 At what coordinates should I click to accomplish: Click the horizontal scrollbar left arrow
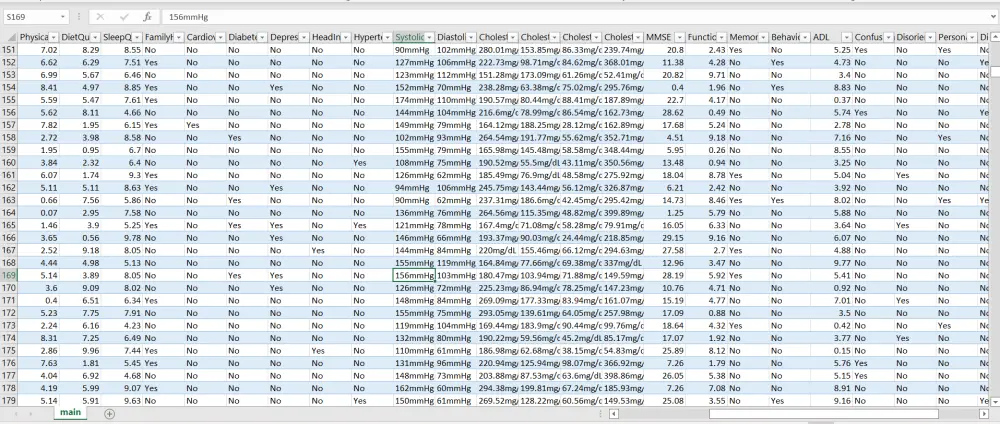click(x=614, y=414)
